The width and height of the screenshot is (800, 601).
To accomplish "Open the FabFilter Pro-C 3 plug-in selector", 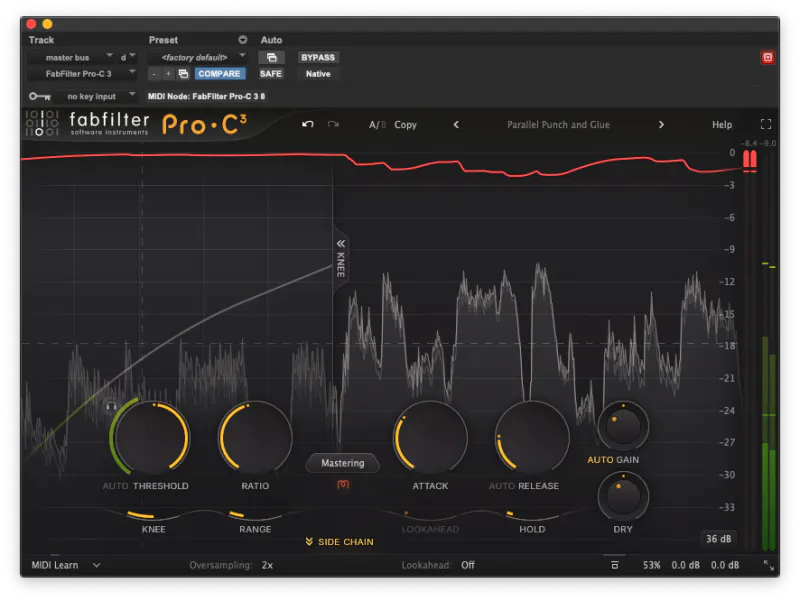I will pos(82,74).
